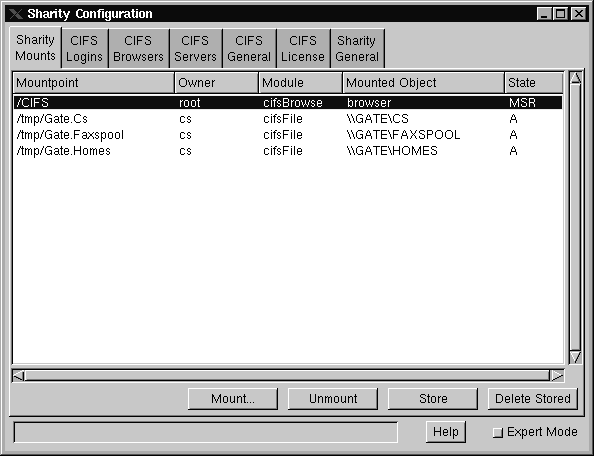Click the scroll up arrow
The height and width of the screenshot is (456, 594).
coord(575,78)
